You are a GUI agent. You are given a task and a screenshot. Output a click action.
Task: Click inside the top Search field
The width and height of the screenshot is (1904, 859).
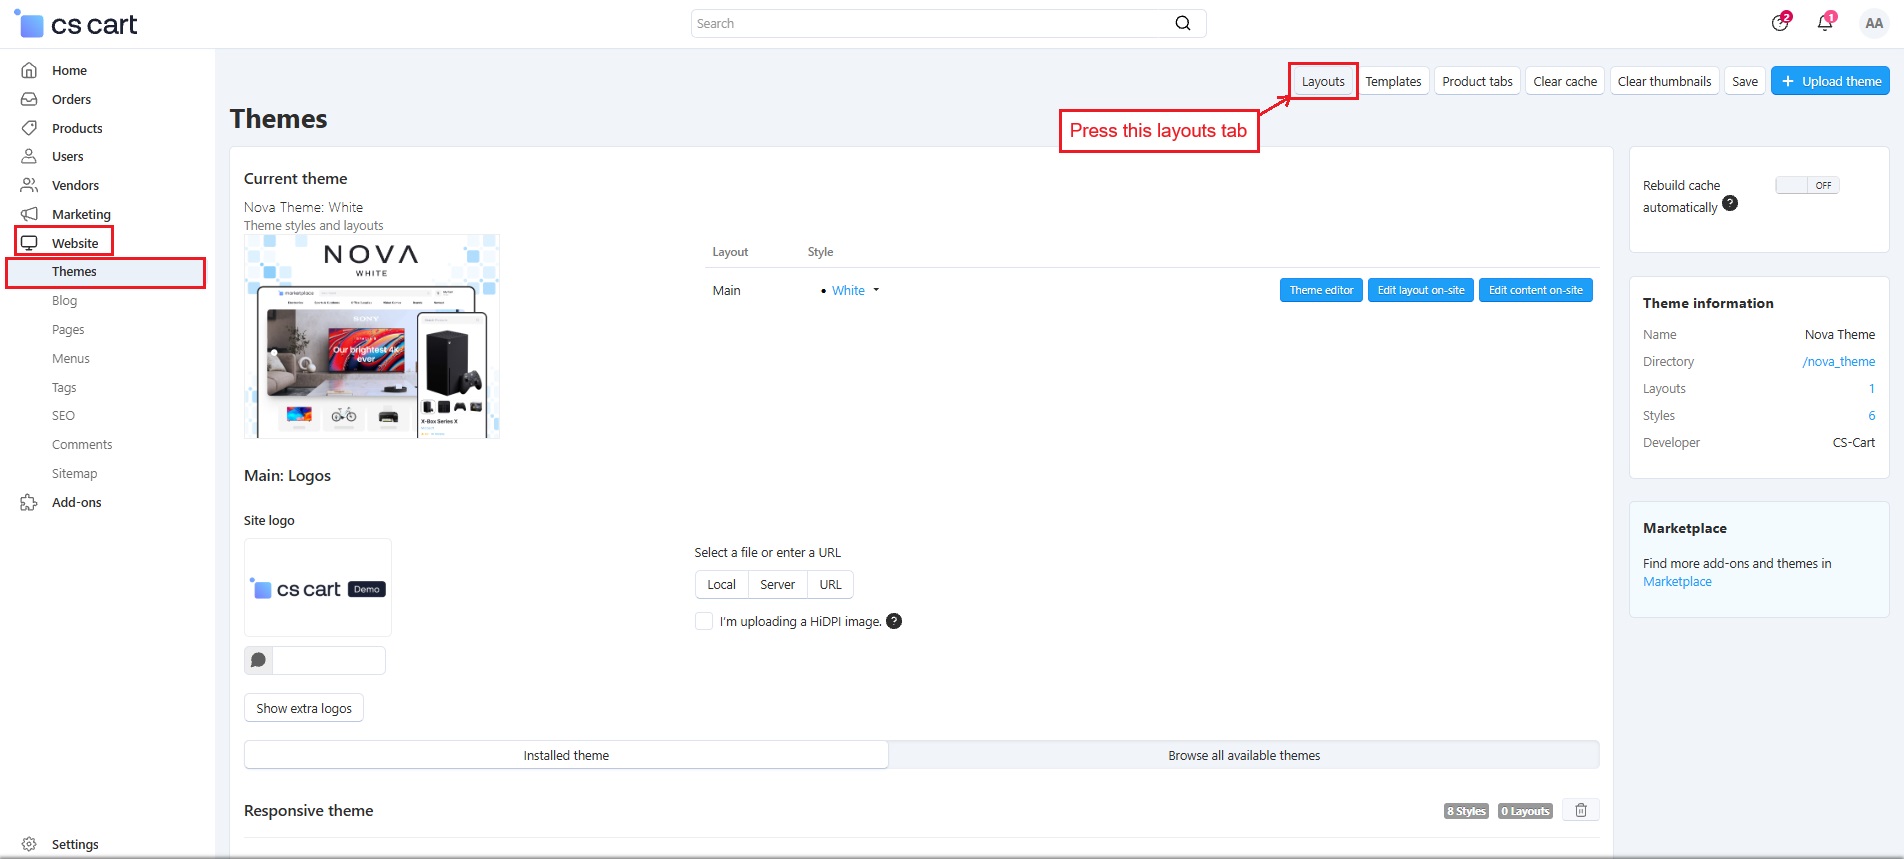click(930, 23)
